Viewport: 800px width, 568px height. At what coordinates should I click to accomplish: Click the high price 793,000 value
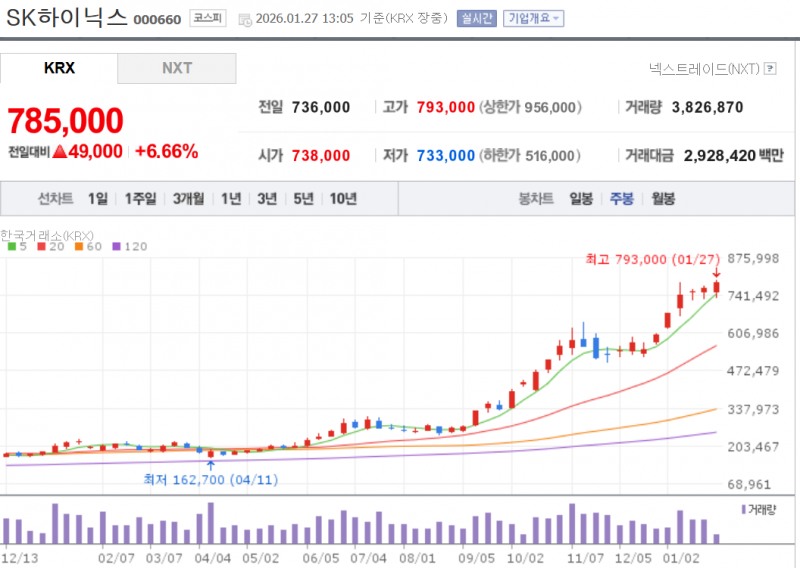(445, 107)
